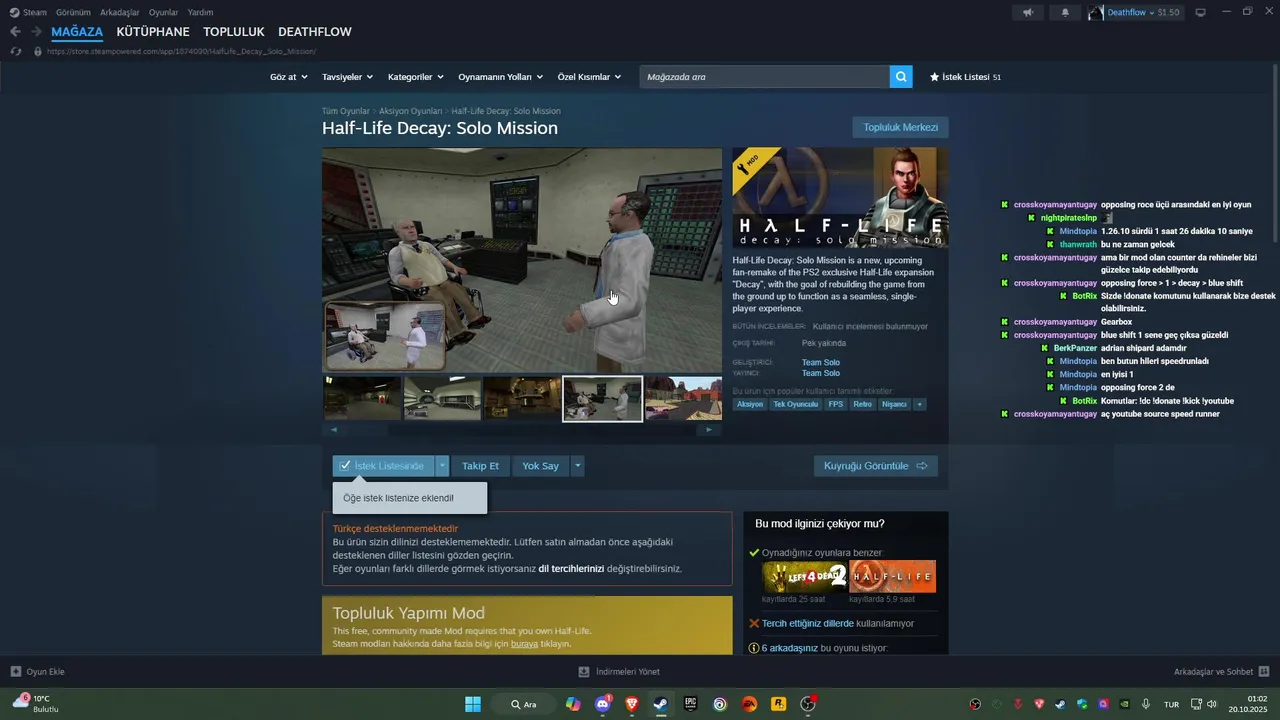Viewport: 1280px width, 720px height.
Task: Open the Yardım menu
Action: (x=200, y=12)
